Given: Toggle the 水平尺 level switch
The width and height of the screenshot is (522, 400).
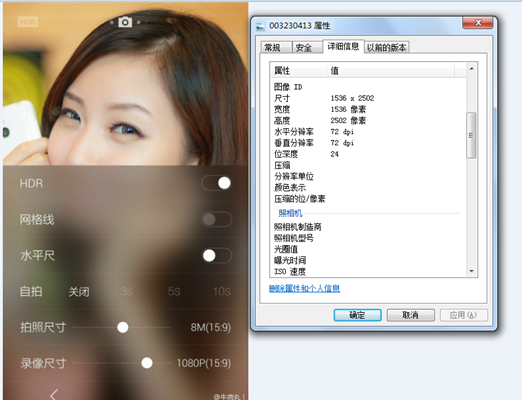Looking at the screenshot, I should tap(217, 256).
